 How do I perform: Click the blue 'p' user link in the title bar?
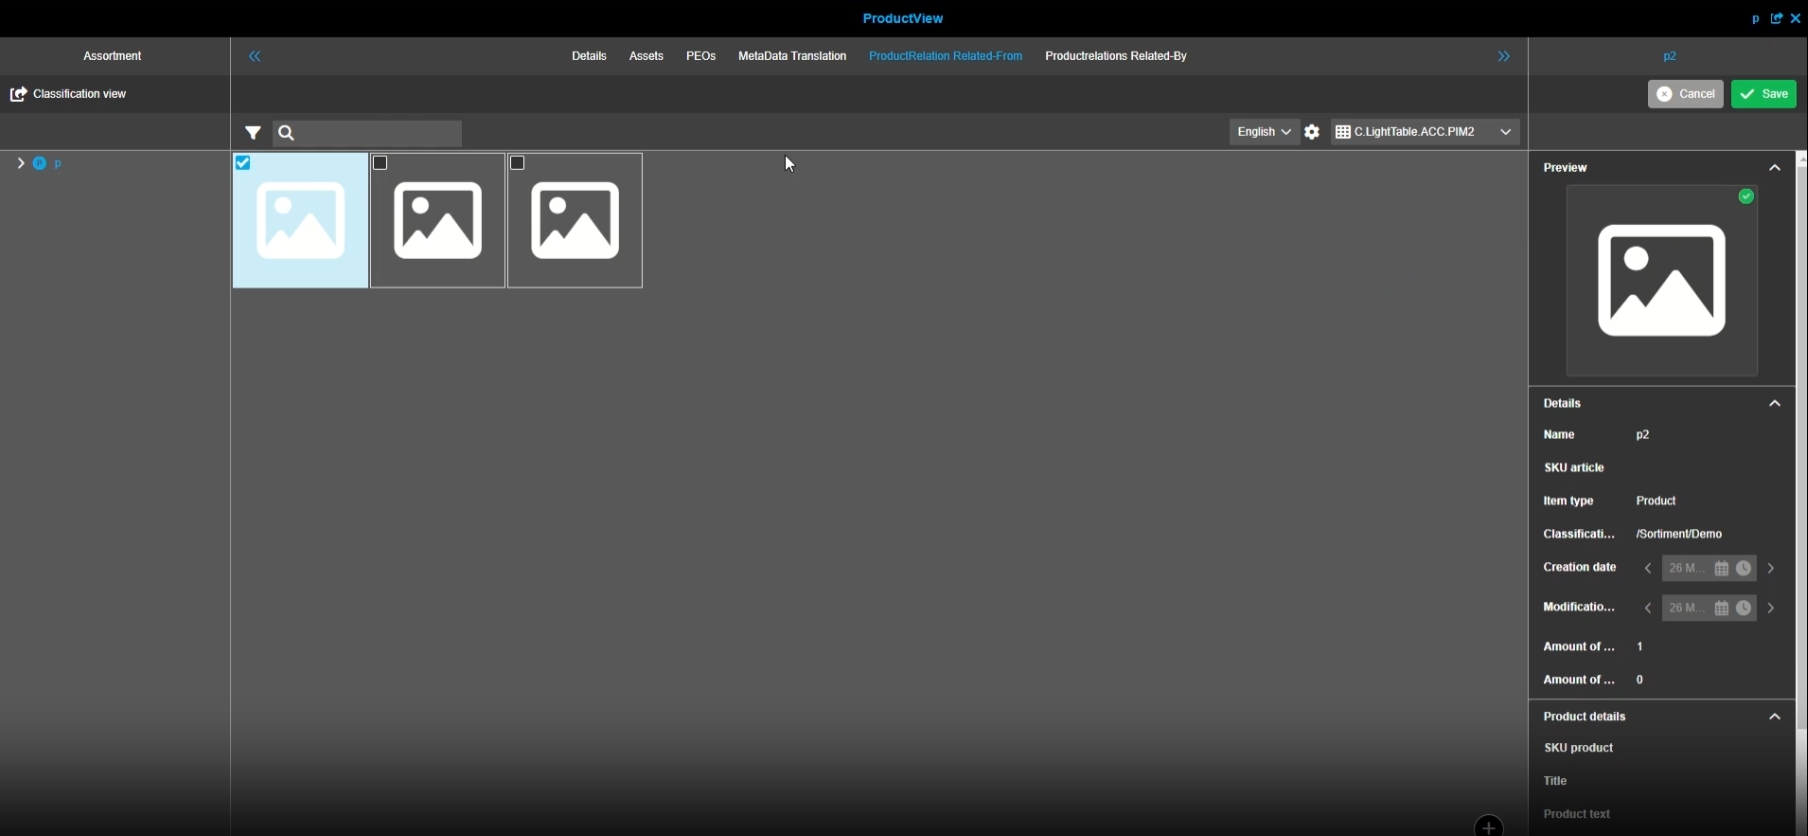[1756, 18]
